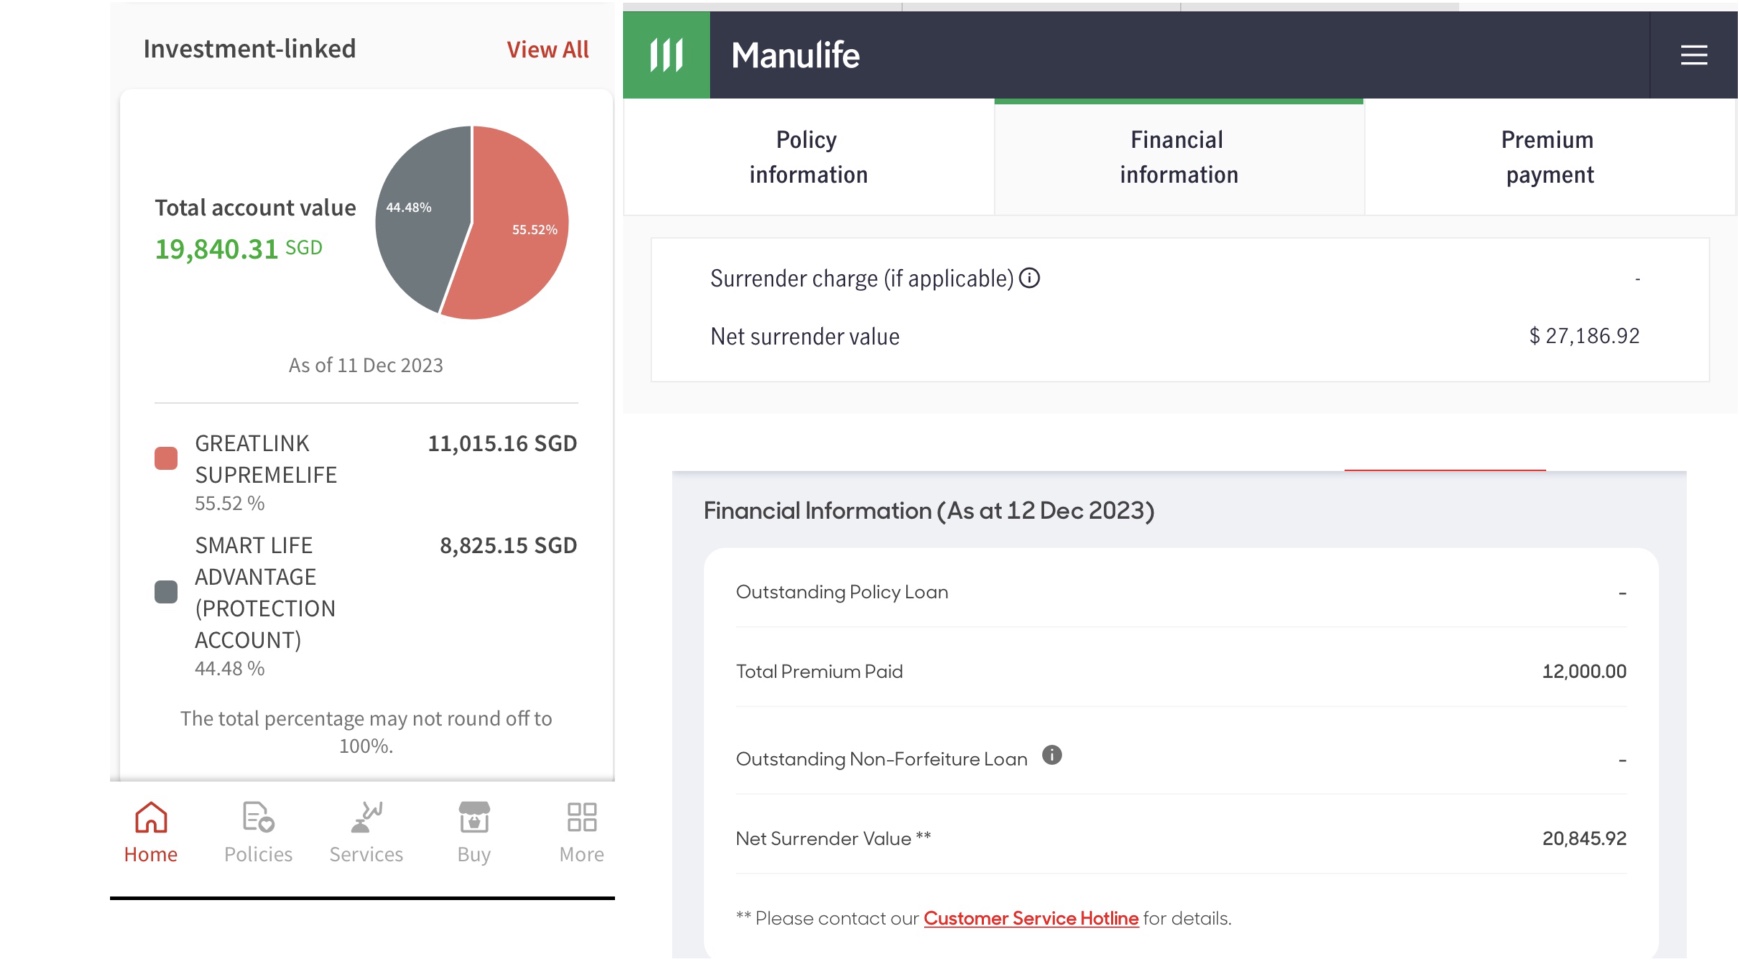Click View All for Investment-linked
This screenshot has height=973, width=1739.
click(x=547, y=50)
